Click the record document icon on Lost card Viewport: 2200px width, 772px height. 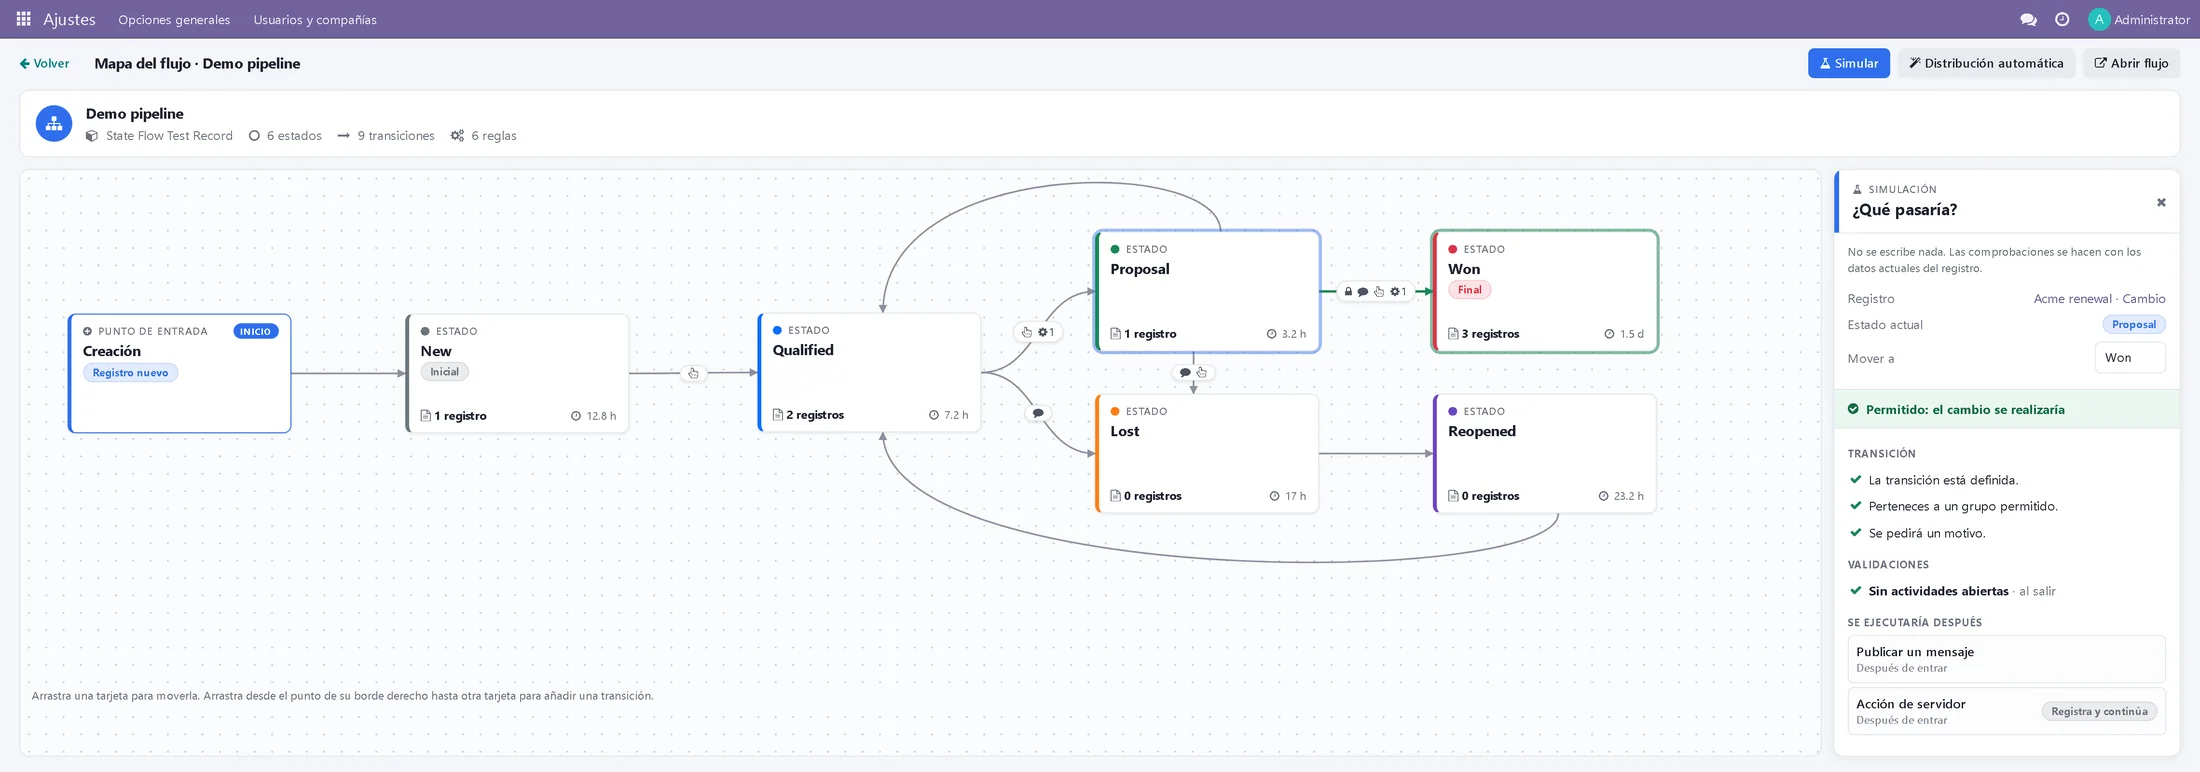pos(1115,496)
